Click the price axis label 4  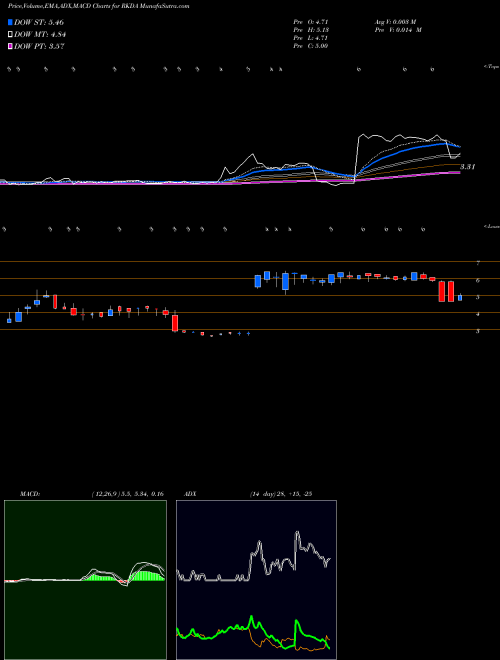(478, 314)
